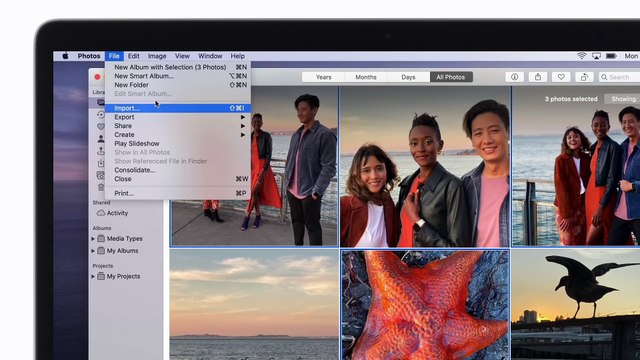Image resolution: width=640 pixels, height=360 pixels.
Task: Open Imports icon in the sidebar
Action: 101,163
